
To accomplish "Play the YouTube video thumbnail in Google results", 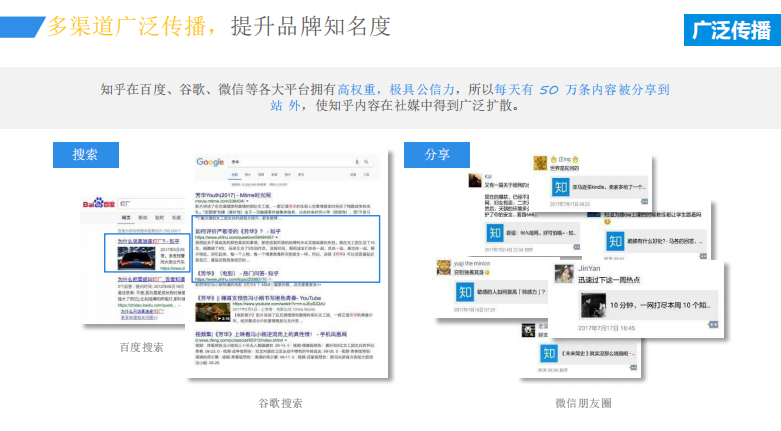I will [213, 312].
